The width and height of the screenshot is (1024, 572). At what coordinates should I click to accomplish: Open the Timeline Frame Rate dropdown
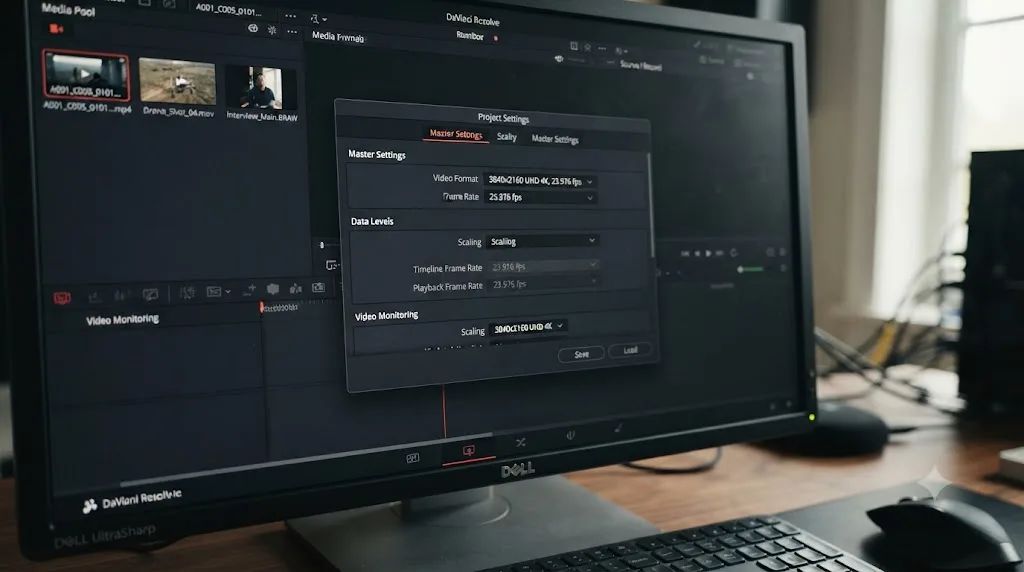pos(544,266)
